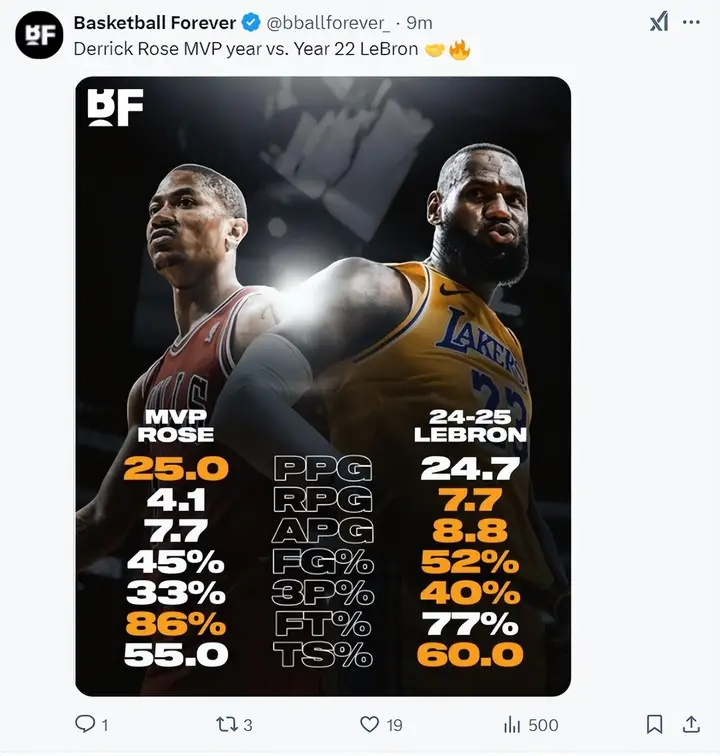Repost this post via retweet icon
The height and width of the screenshot is (756, 720).
(227, 724)
